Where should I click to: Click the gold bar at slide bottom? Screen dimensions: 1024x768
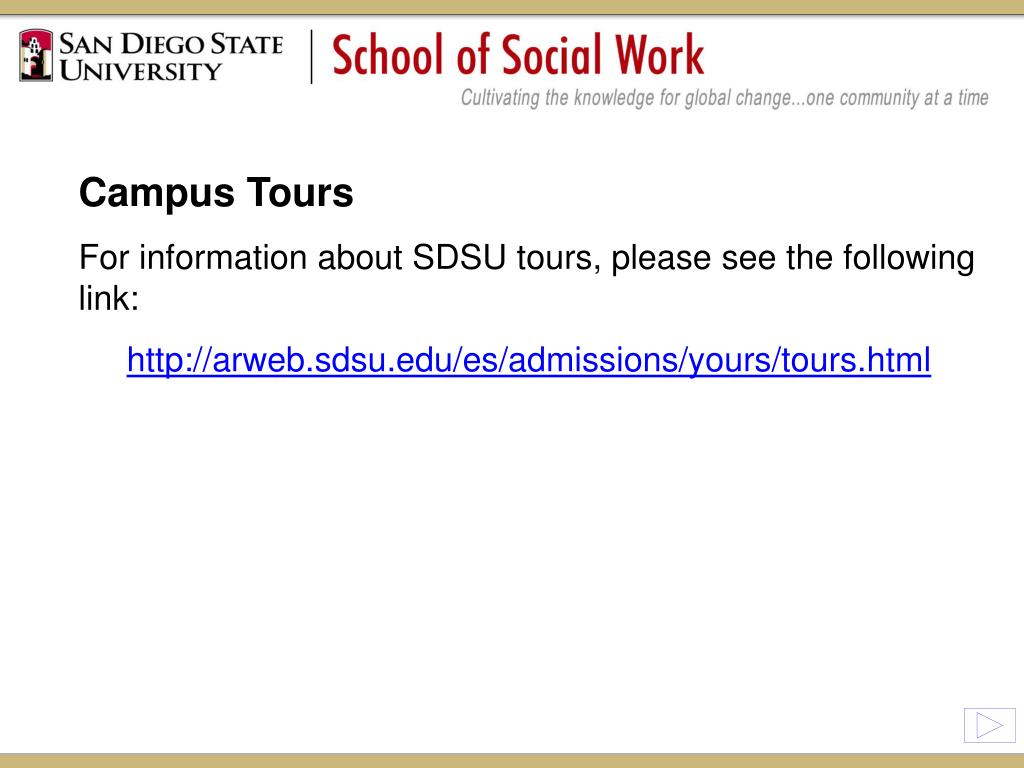coord(512,761)
